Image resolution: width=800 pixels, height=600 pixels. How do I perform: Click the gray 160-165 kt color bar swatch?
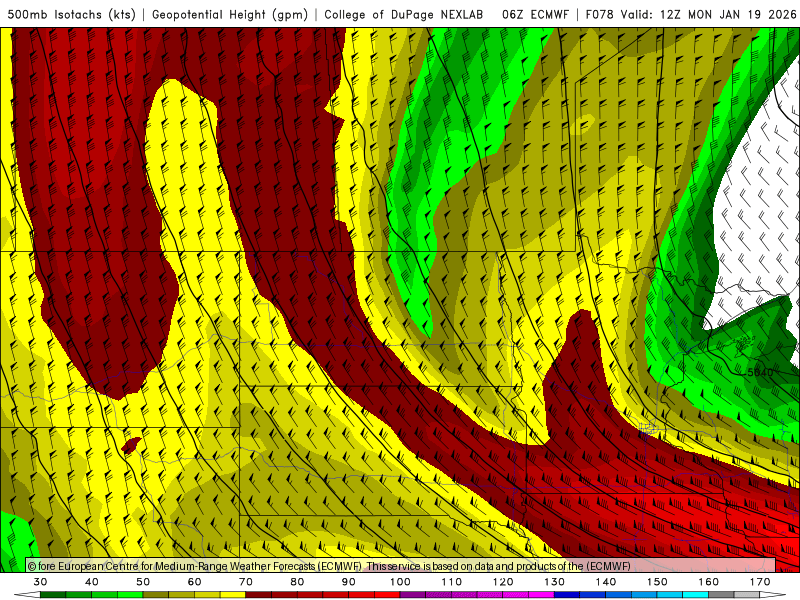pos(721,595)
